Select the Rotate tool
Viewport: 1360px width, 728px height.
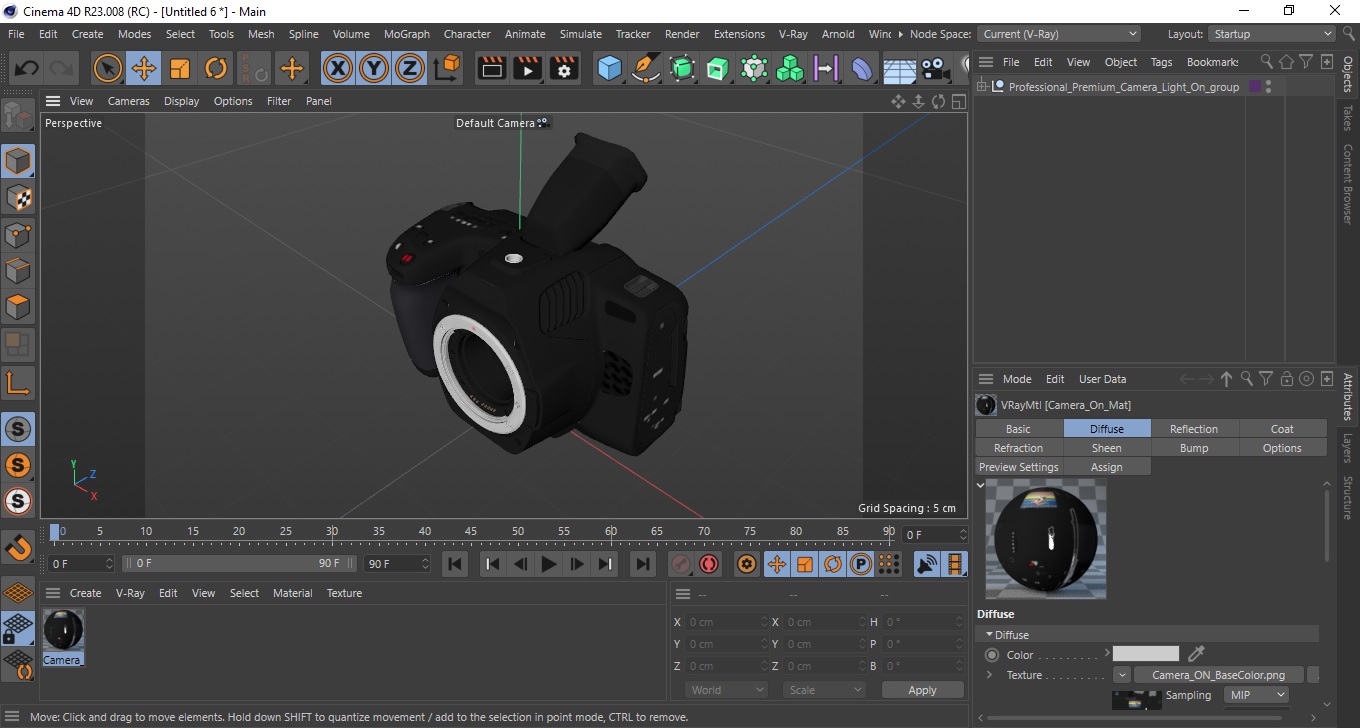pyautogui.click(x=216, y=69)
